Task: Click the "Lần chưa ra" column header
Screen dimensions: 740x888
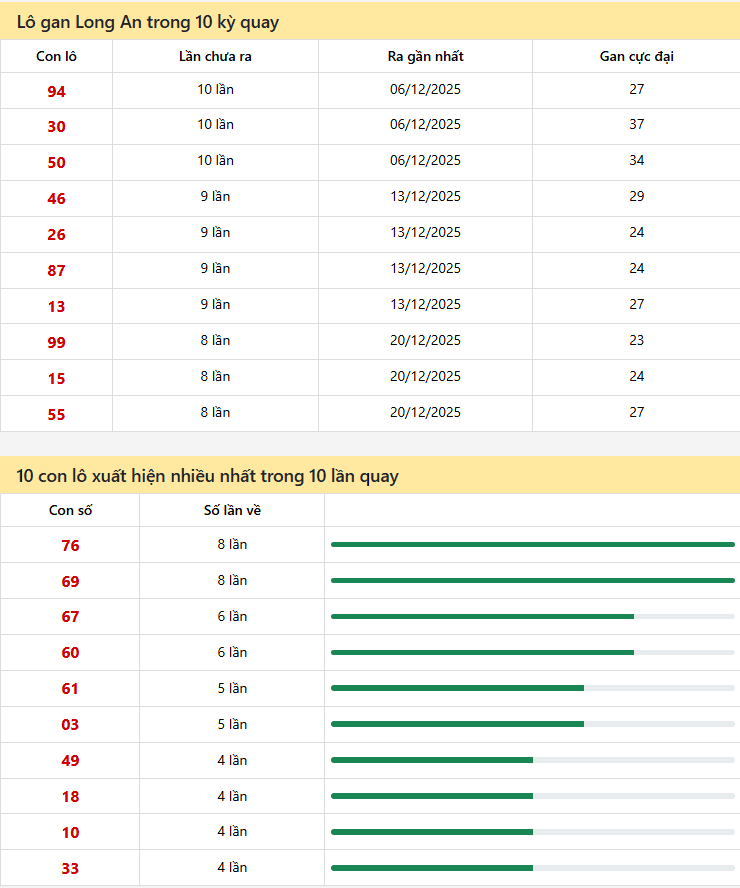Action: point(215,56)
